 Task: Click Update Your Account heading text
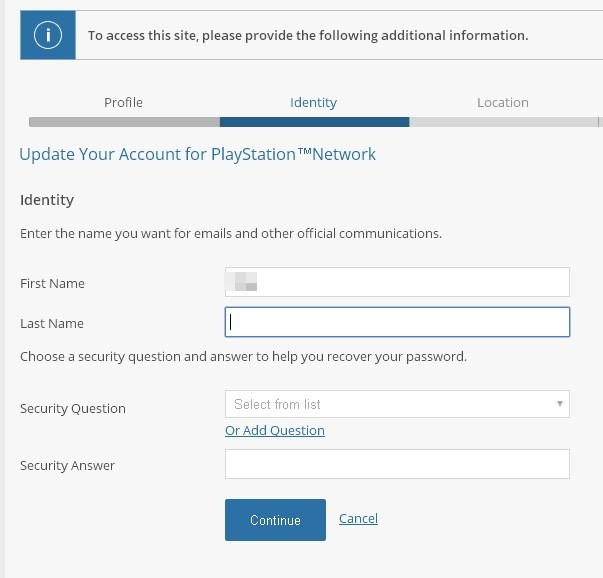tap(198, 155)
